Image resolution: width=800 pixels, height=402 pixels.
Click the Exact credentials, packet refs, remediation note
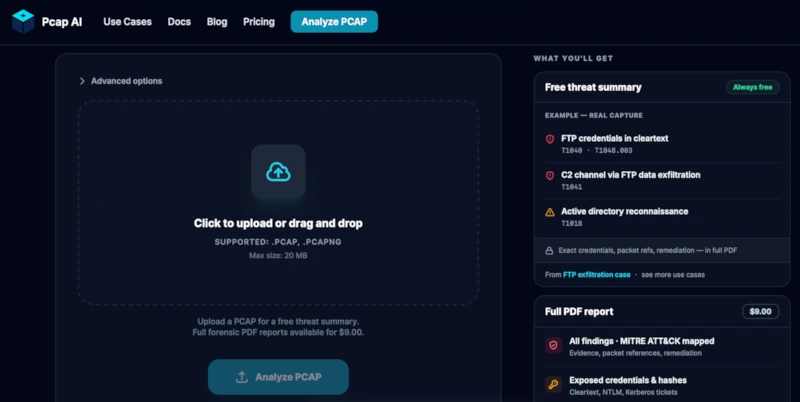pos(647,250)
